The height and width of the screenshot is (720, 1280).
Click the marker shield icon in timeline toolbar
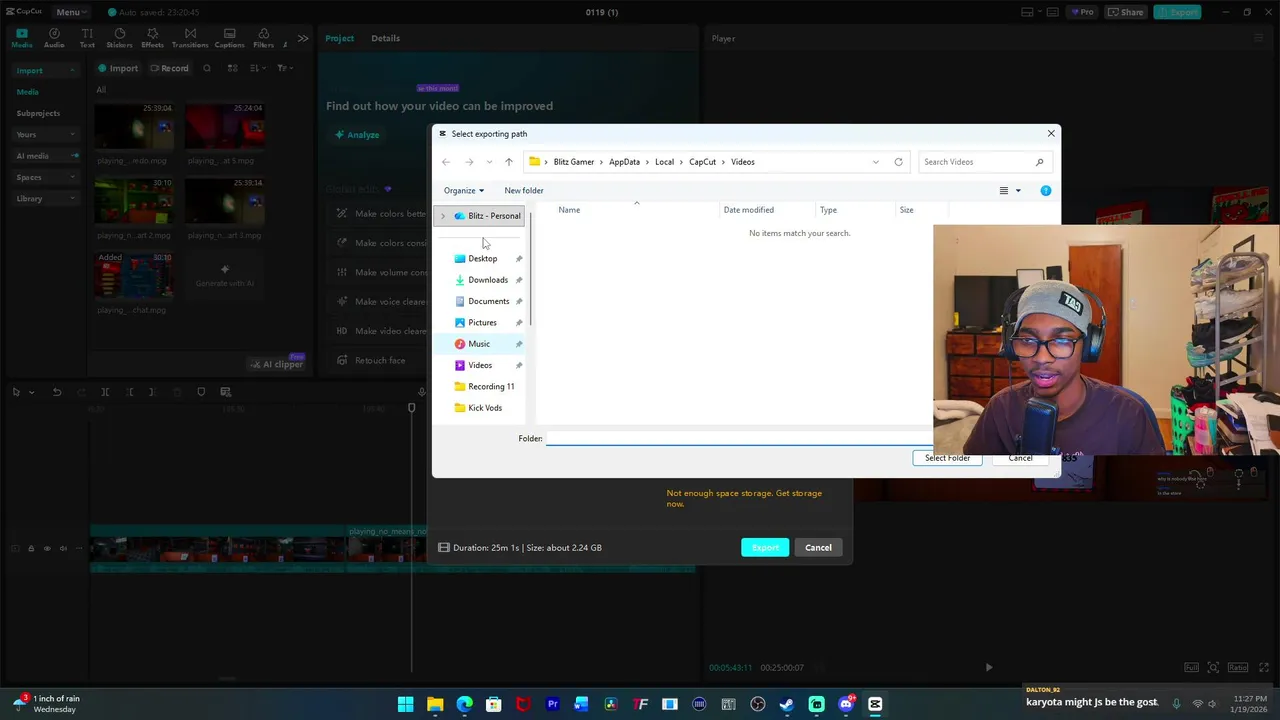tap(201, 392)
